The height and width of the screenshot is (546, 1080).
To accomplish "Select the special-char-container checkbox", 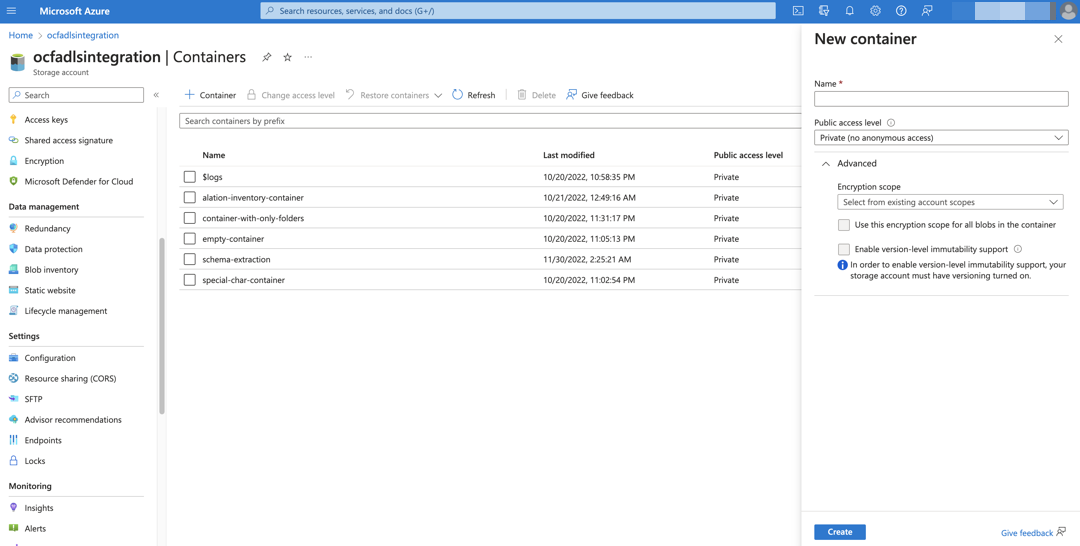I will pyautogui.click(x=190, y=280).
